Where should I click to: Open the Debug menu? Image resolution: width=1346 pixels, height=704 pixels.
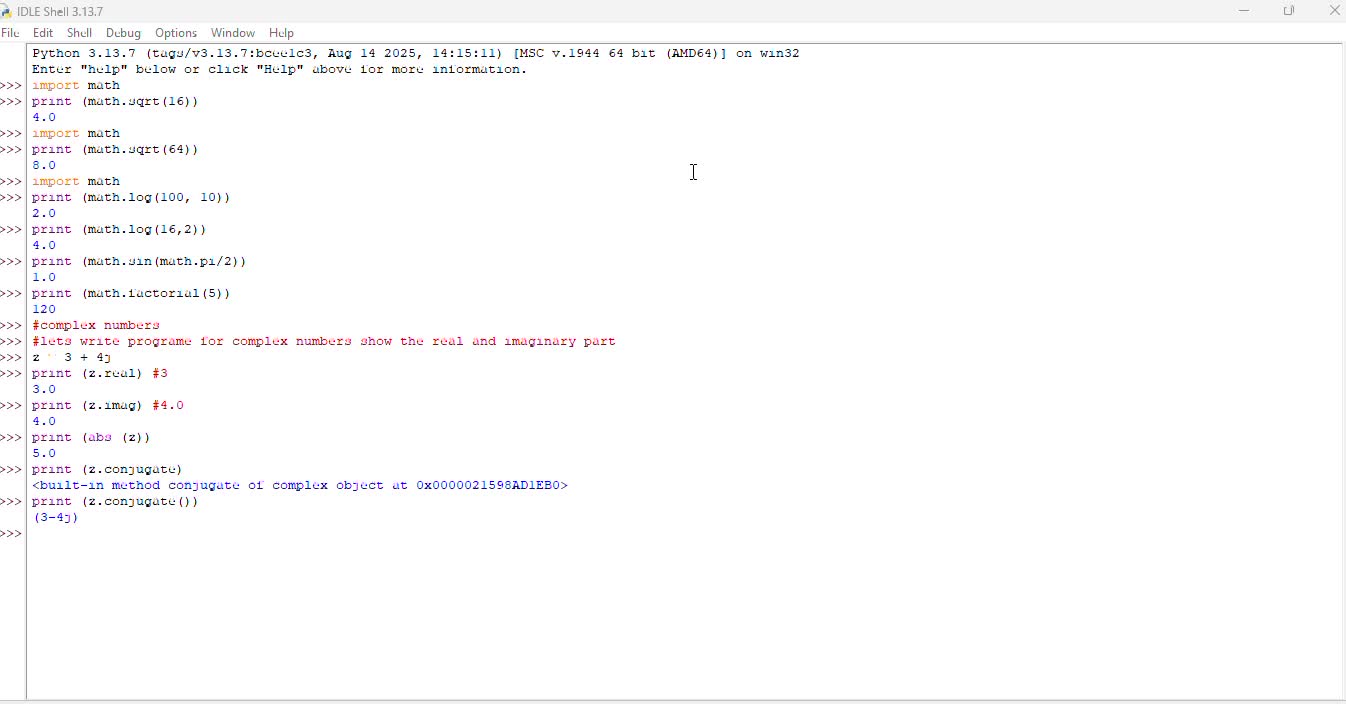coord(124,33)
